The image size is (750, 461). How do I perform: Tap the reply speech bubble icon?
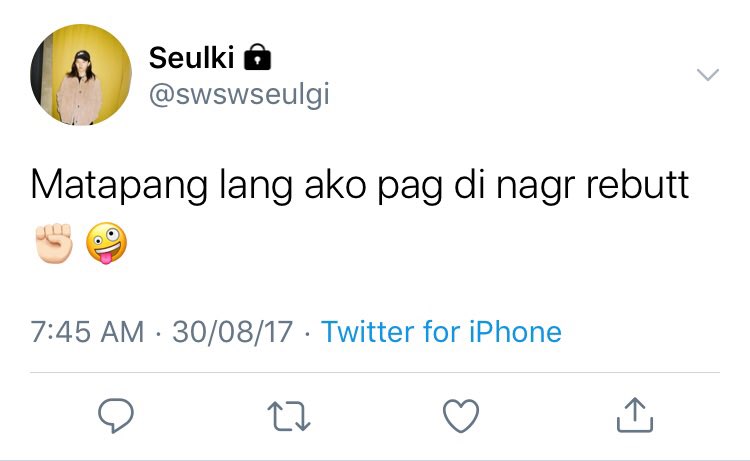[x=116, y=415]
